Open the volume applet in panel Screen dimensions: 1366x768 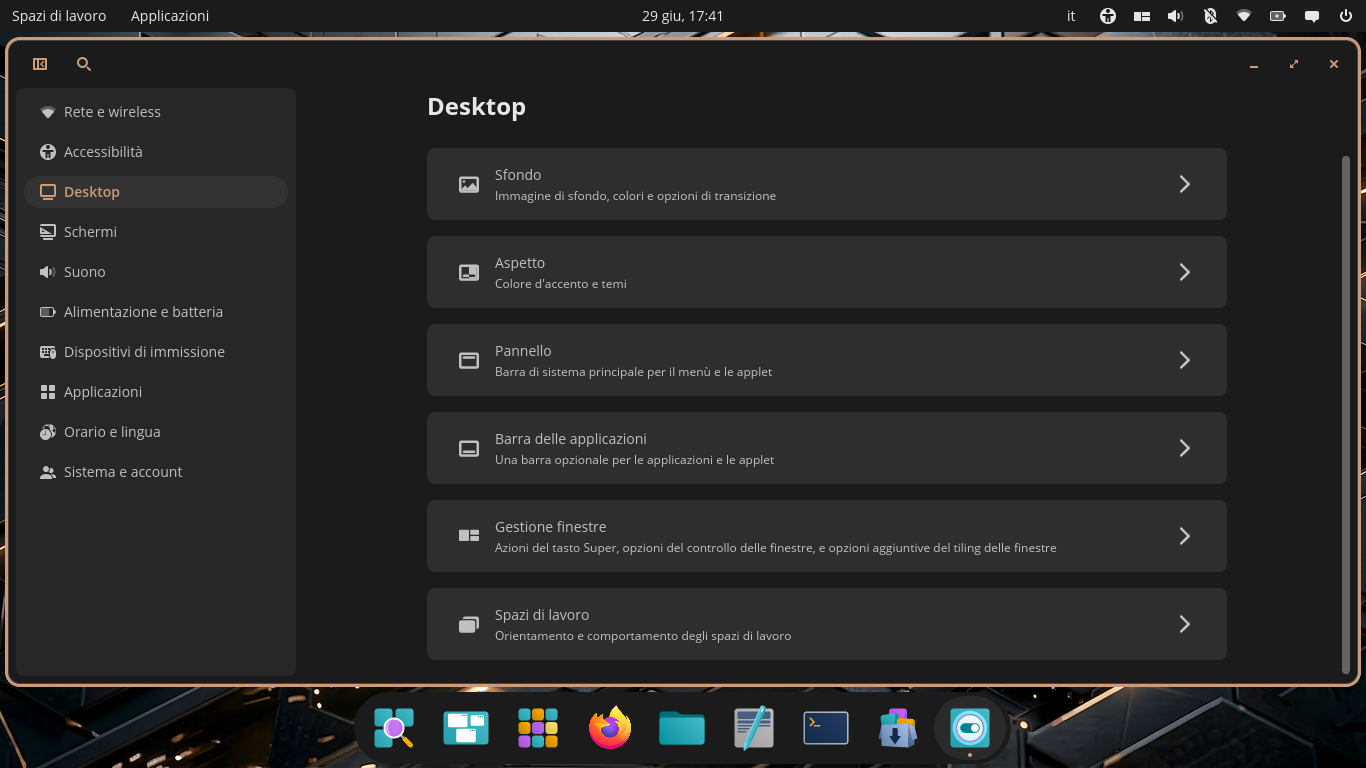(1175, 16)
